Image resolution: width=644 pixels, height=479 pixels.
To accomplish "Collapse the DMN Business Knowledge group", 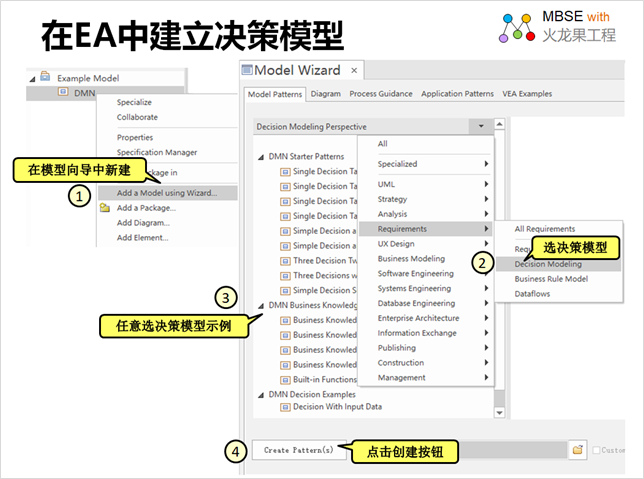I will 261,306.
